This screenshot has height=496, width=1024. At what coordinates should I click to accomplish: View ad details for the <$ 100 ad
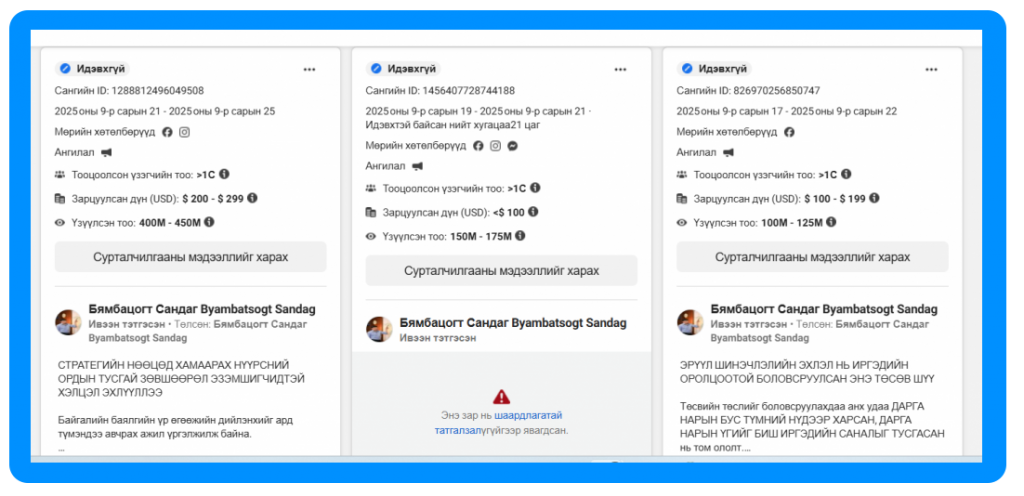tap(501, 271)
